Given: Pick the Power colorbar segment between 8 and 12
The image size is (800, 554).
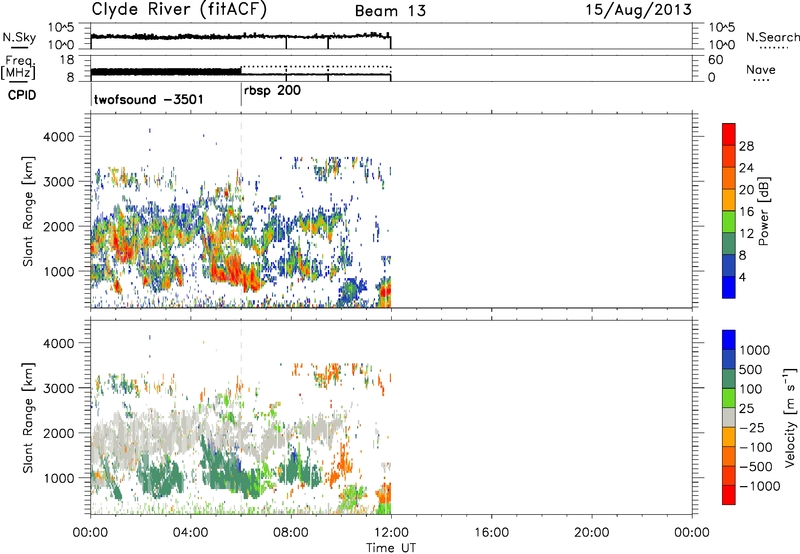Looking at the screenshot, I should point(729,244).
